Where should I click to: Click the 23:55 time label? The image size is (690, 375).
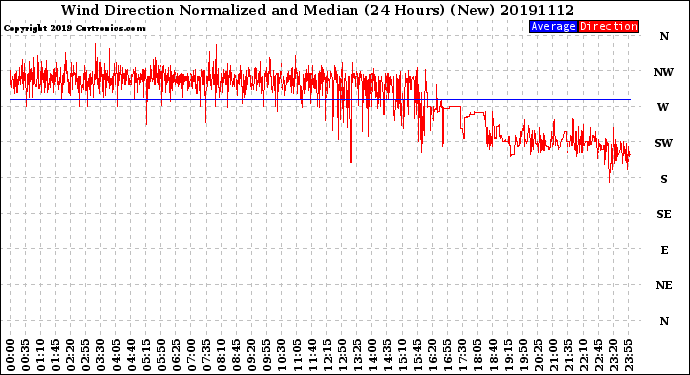pyautogui.click(x=628, y=355)
